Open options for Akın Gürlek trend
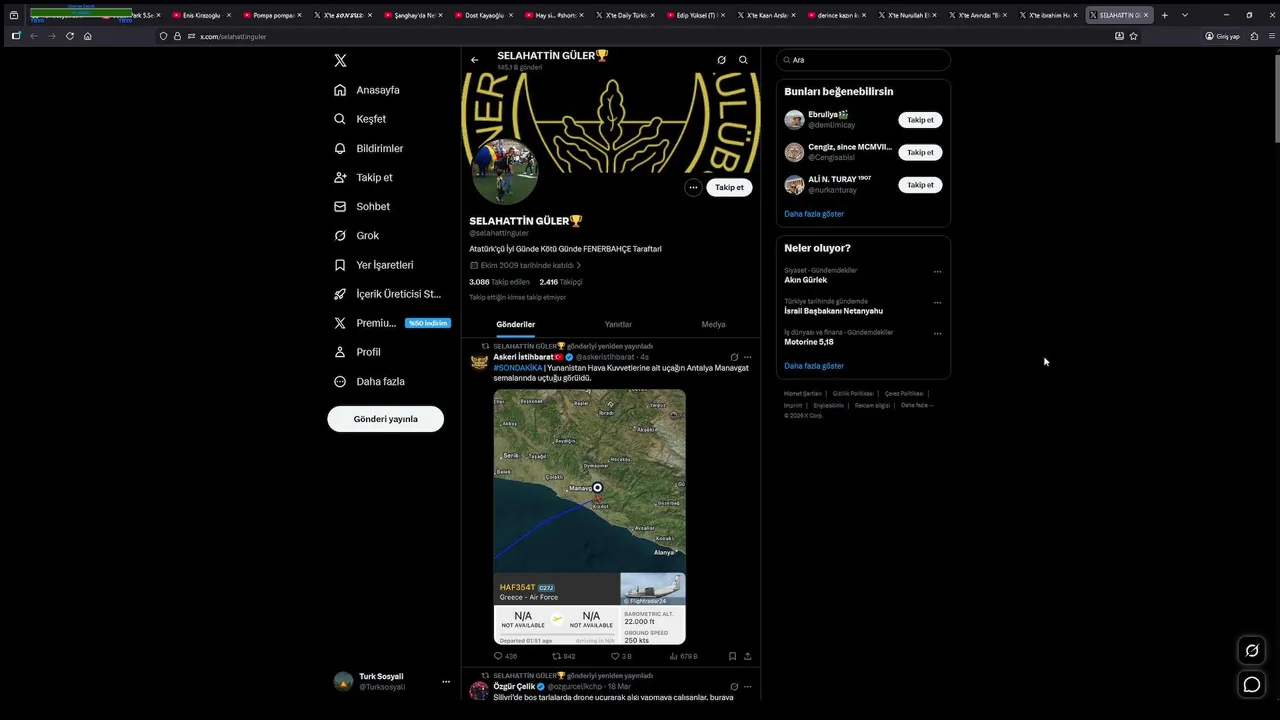Viewport: 1280px width, 720px height. pos(937,271)
